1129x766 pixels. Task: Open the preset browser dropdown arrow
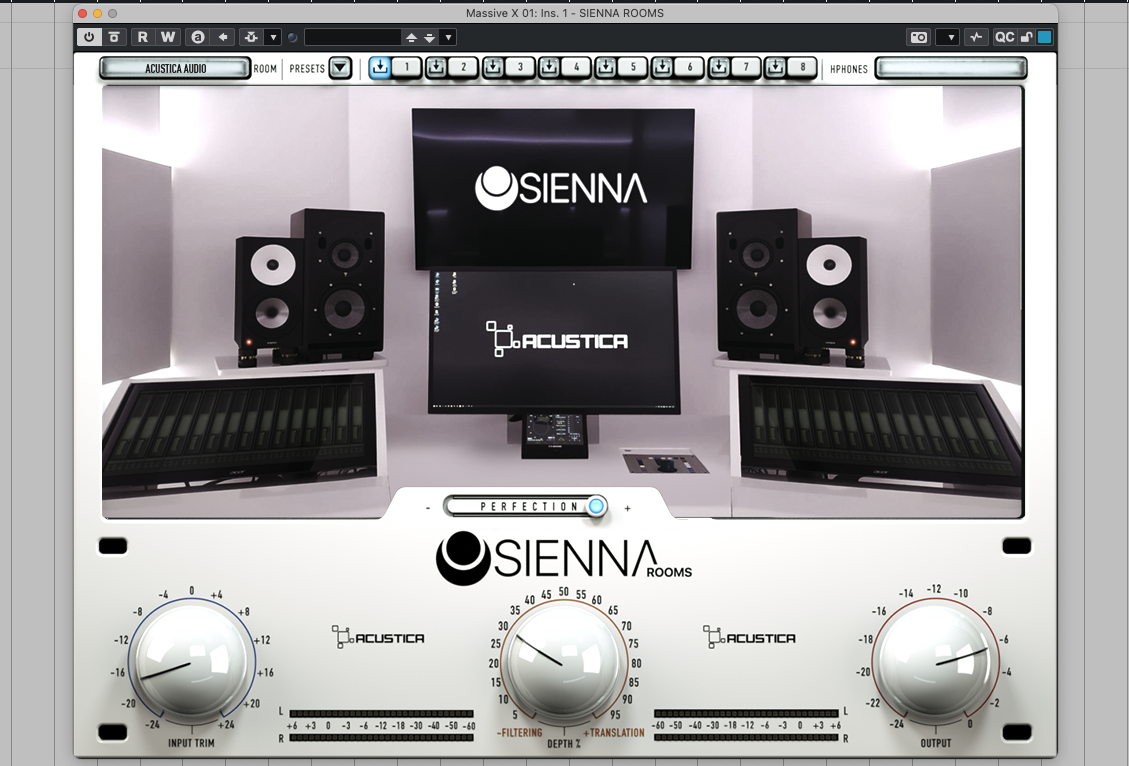click(448, 36)
